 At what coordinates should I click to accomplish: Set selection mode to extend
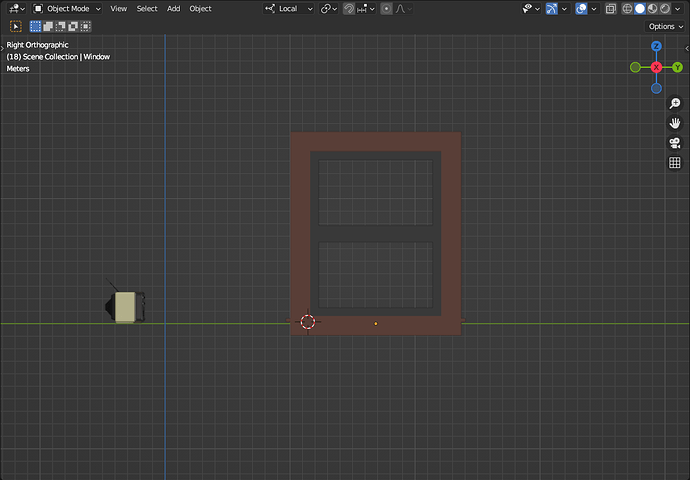pos(48,26)
